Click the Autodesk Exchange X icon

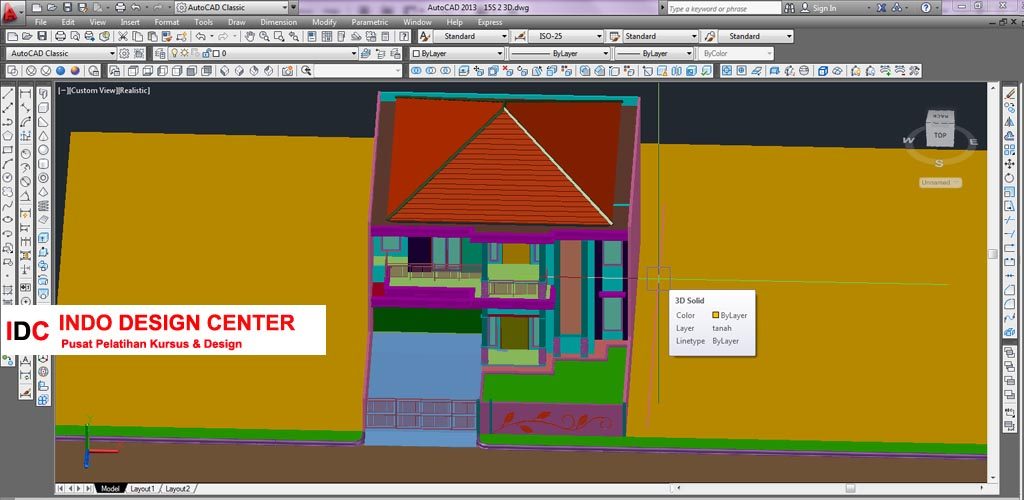coord(880,8)
